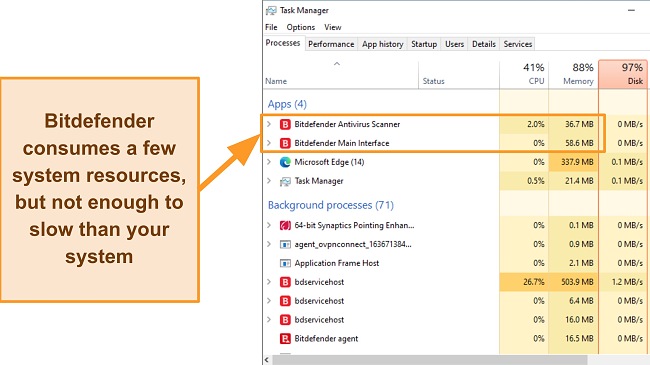Click the Application Frame Host icon

point(285,263)
